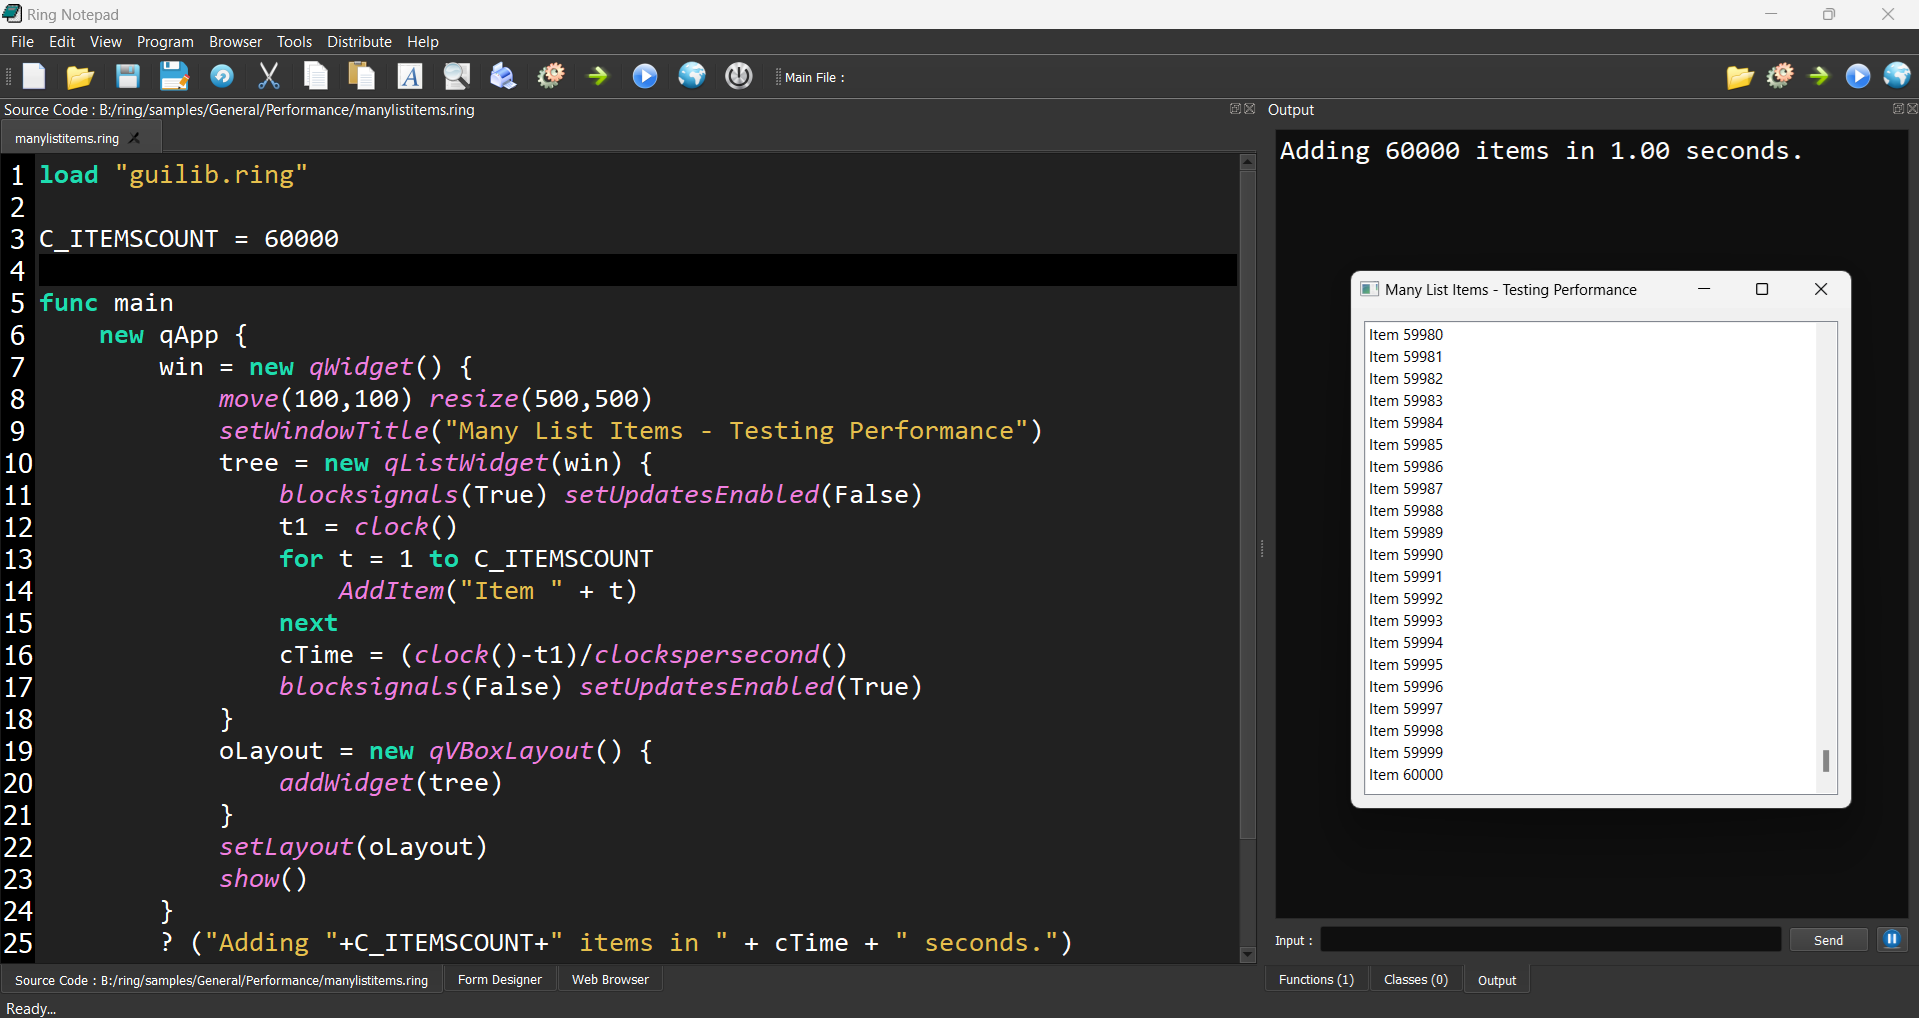Click the blue pause button beside Send
The image size is (1919, 1018).
[1892, 939]
